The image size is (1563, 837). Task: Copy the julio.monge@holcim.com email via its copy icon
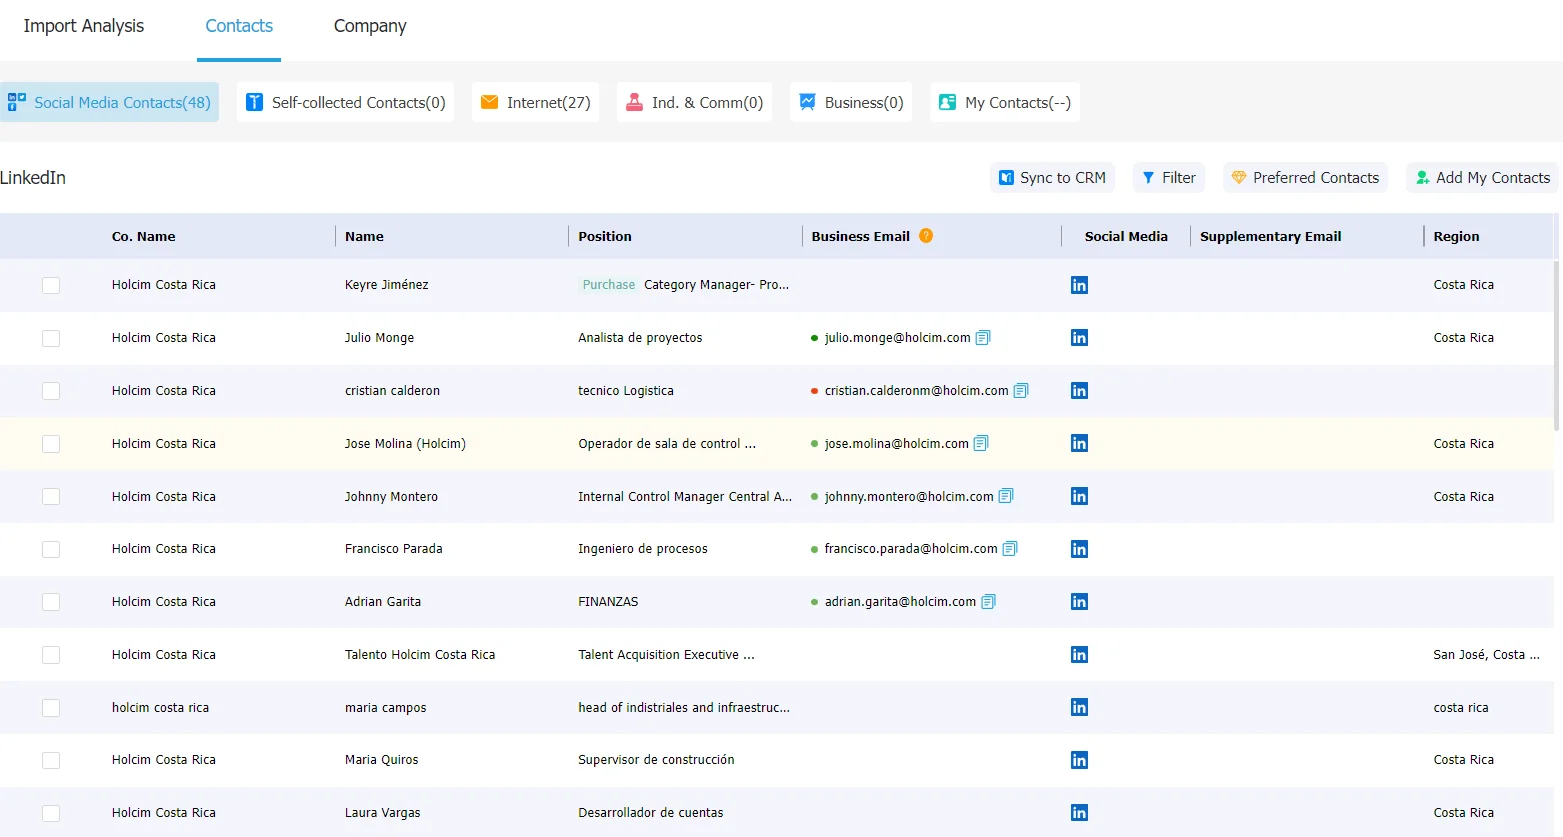(x=983, y=338)
